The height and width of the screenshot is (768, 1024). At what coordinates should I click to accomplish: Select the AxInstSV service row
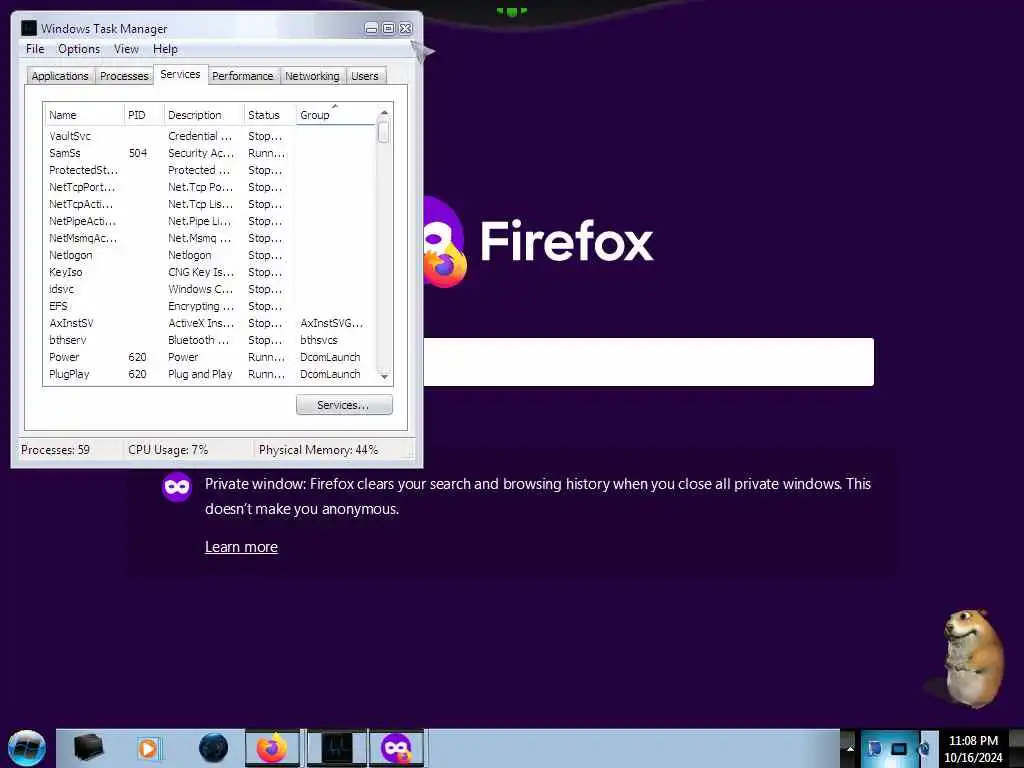210,323
